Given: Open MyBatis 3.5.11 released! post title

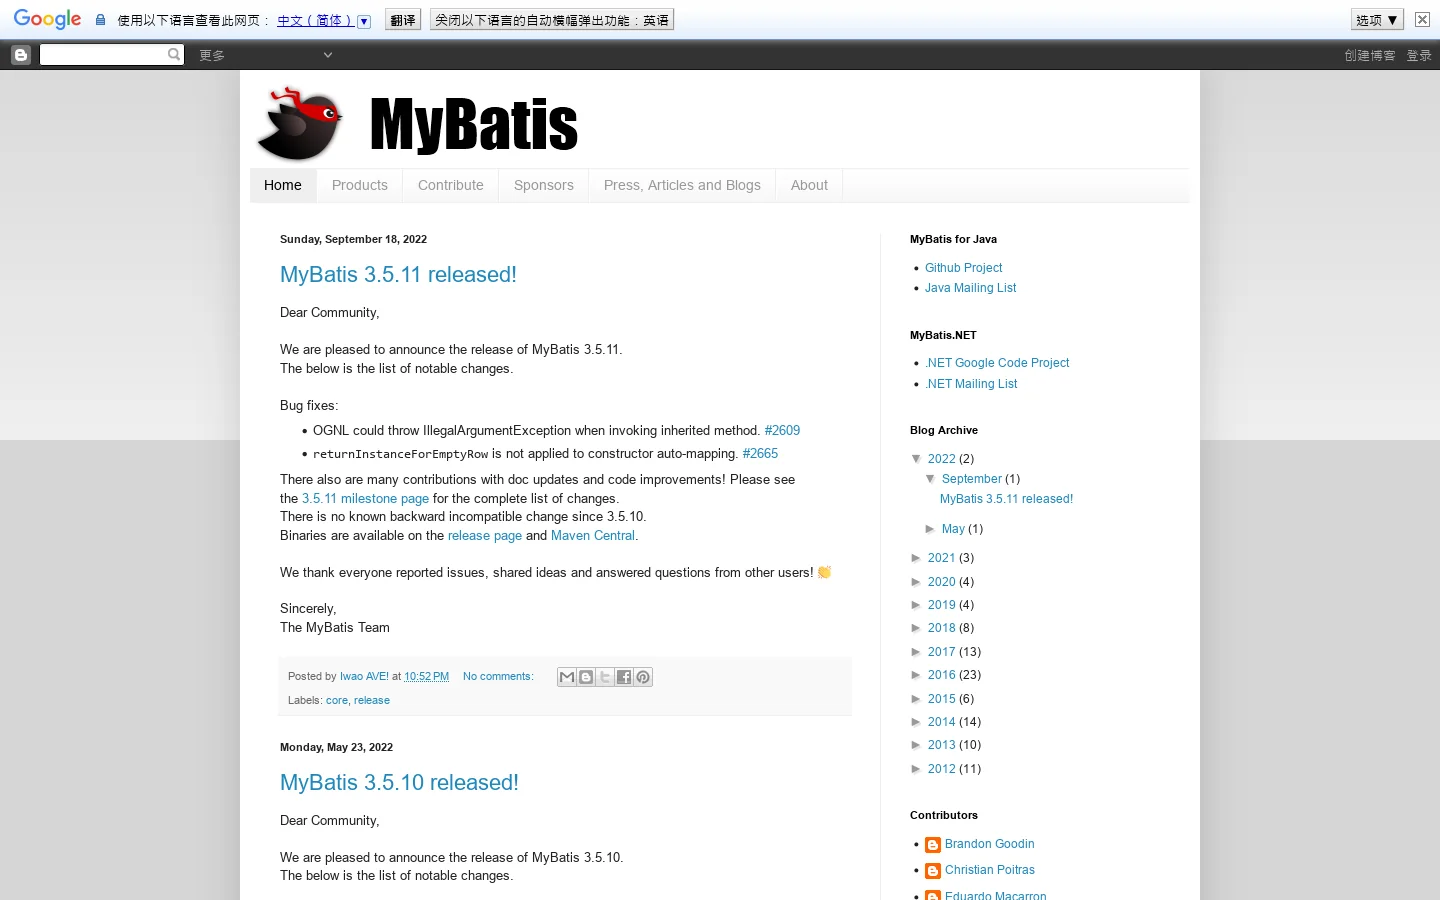Looking at the screenshot, I should (398, 275).
